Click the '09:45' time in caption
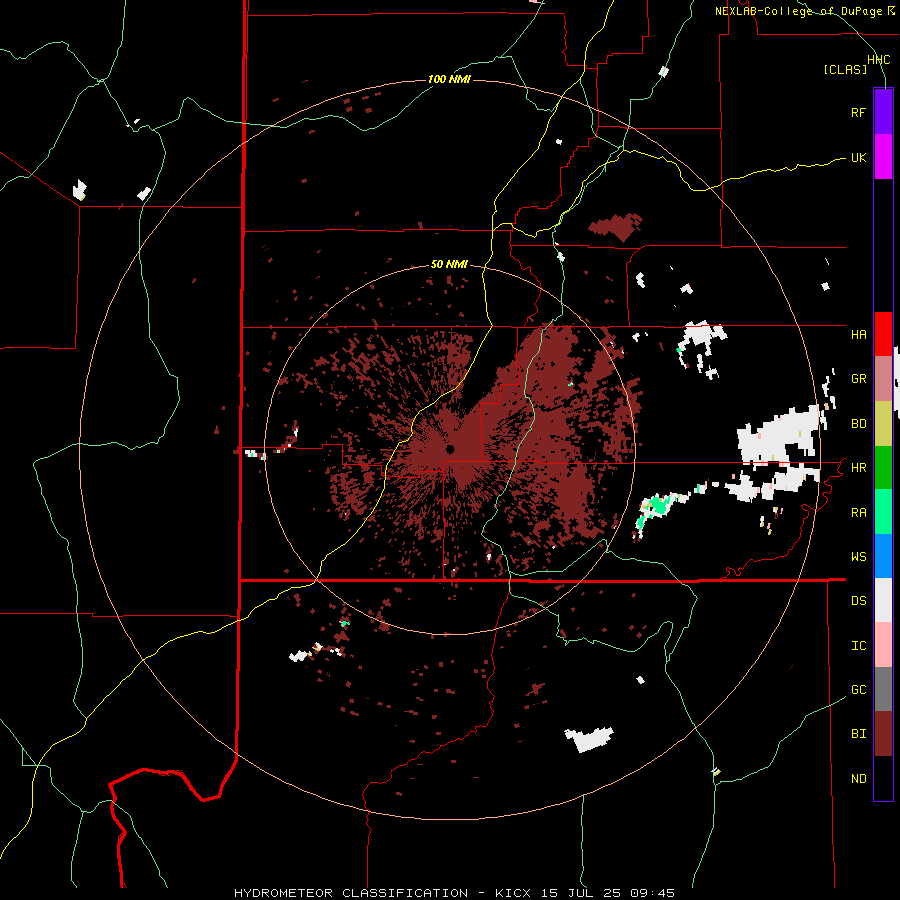The width and height of the screenshot is (900, 900). [651, 893]
